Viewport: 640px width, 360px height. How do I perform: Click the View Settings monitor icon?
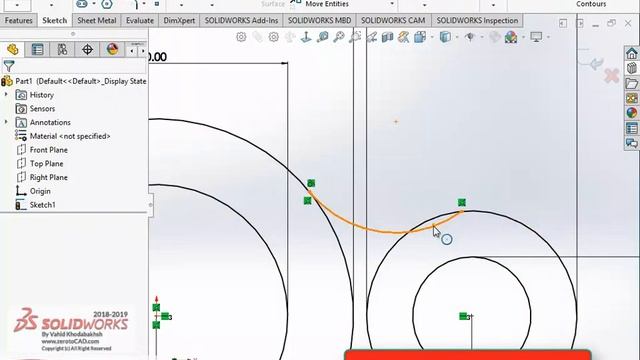click(536, 38)
